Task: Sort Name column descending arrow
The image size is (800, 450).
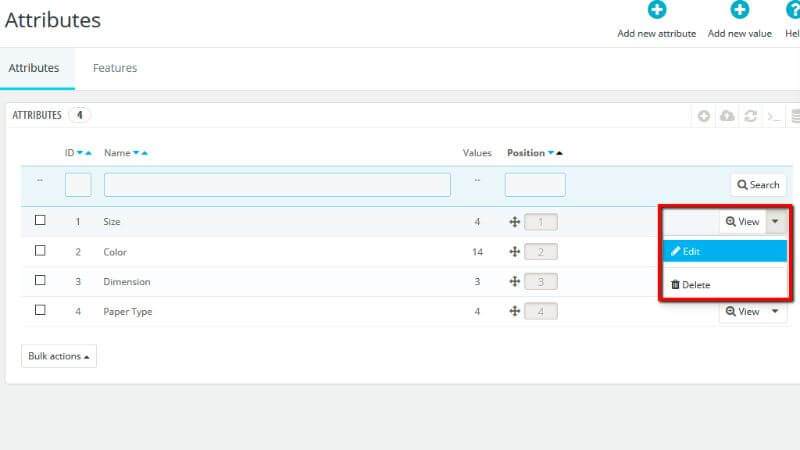Action: click(x=136, y=153)
